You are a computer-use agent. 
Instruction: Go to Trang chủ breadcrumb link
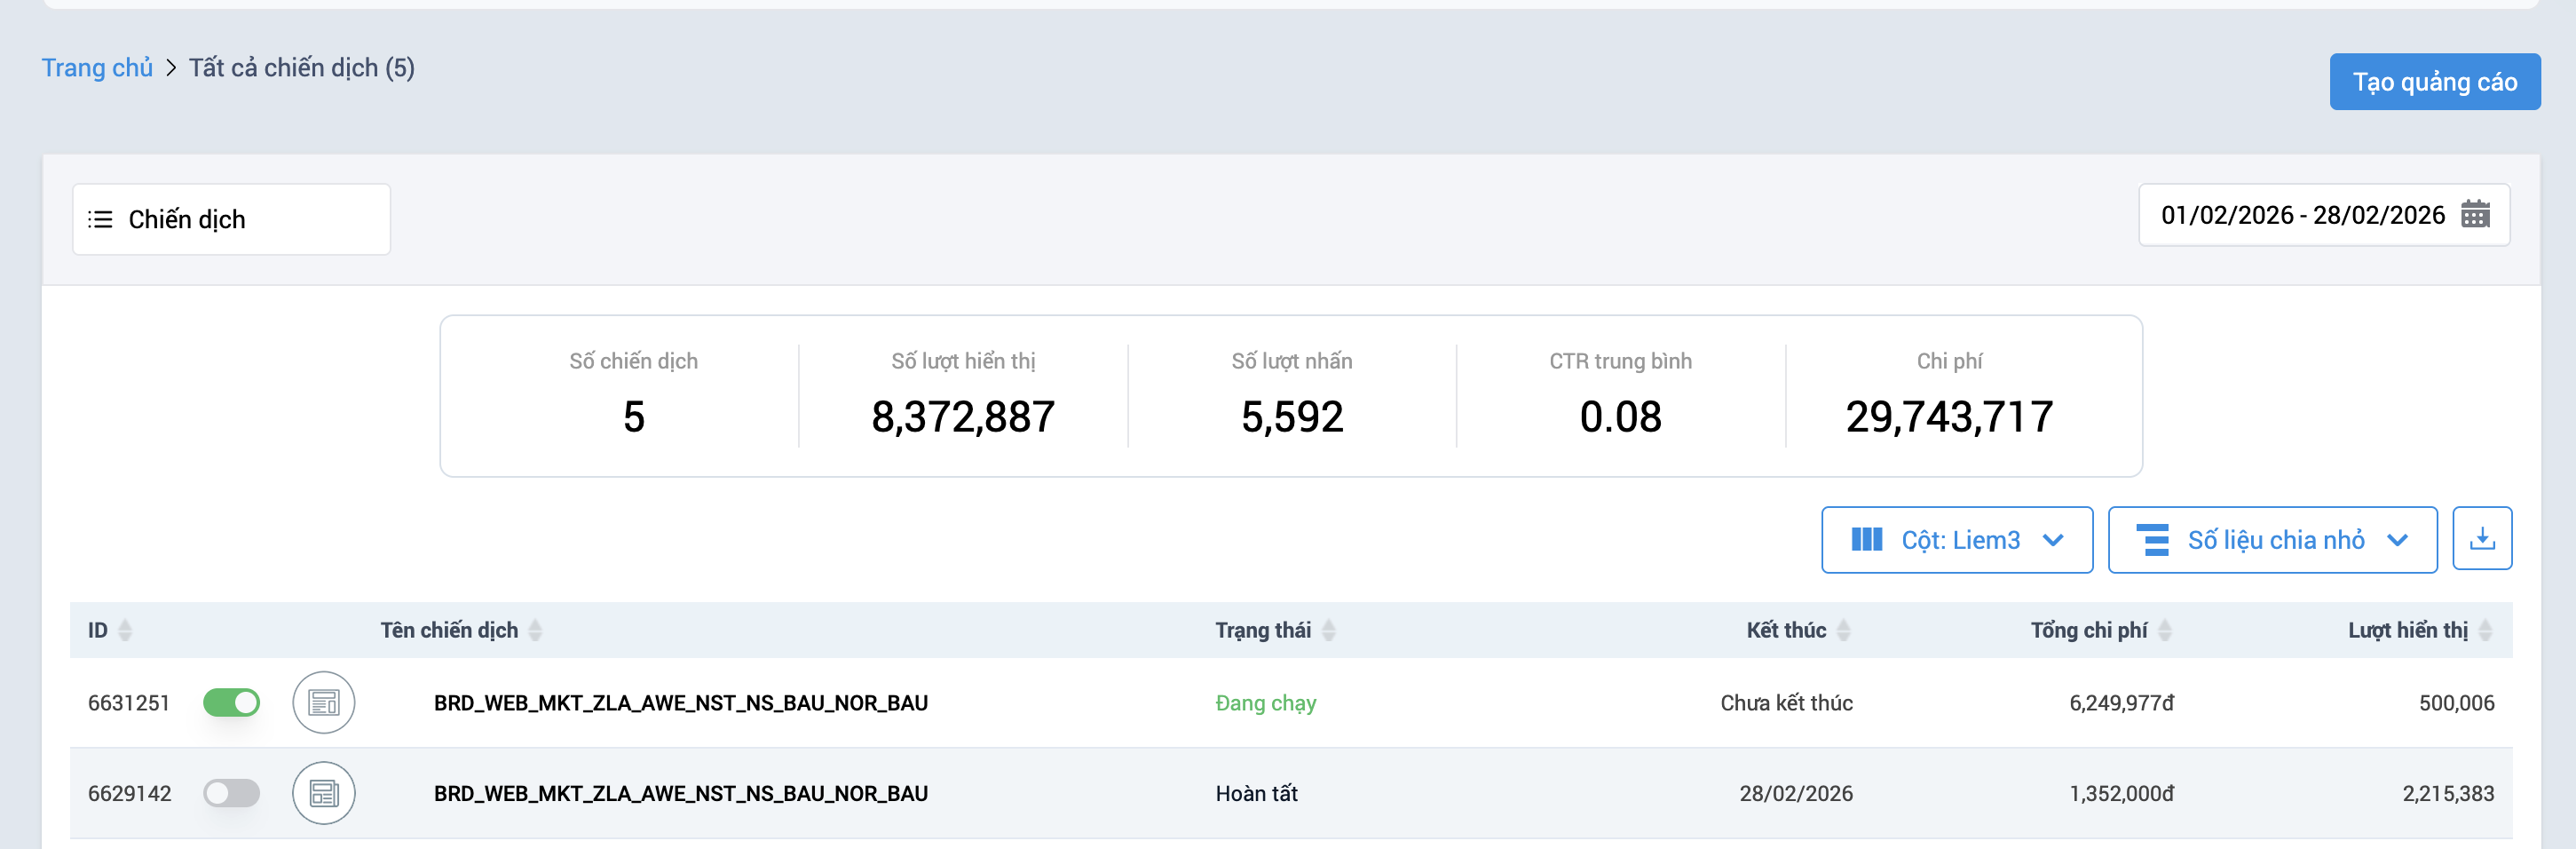pos(97,67)
